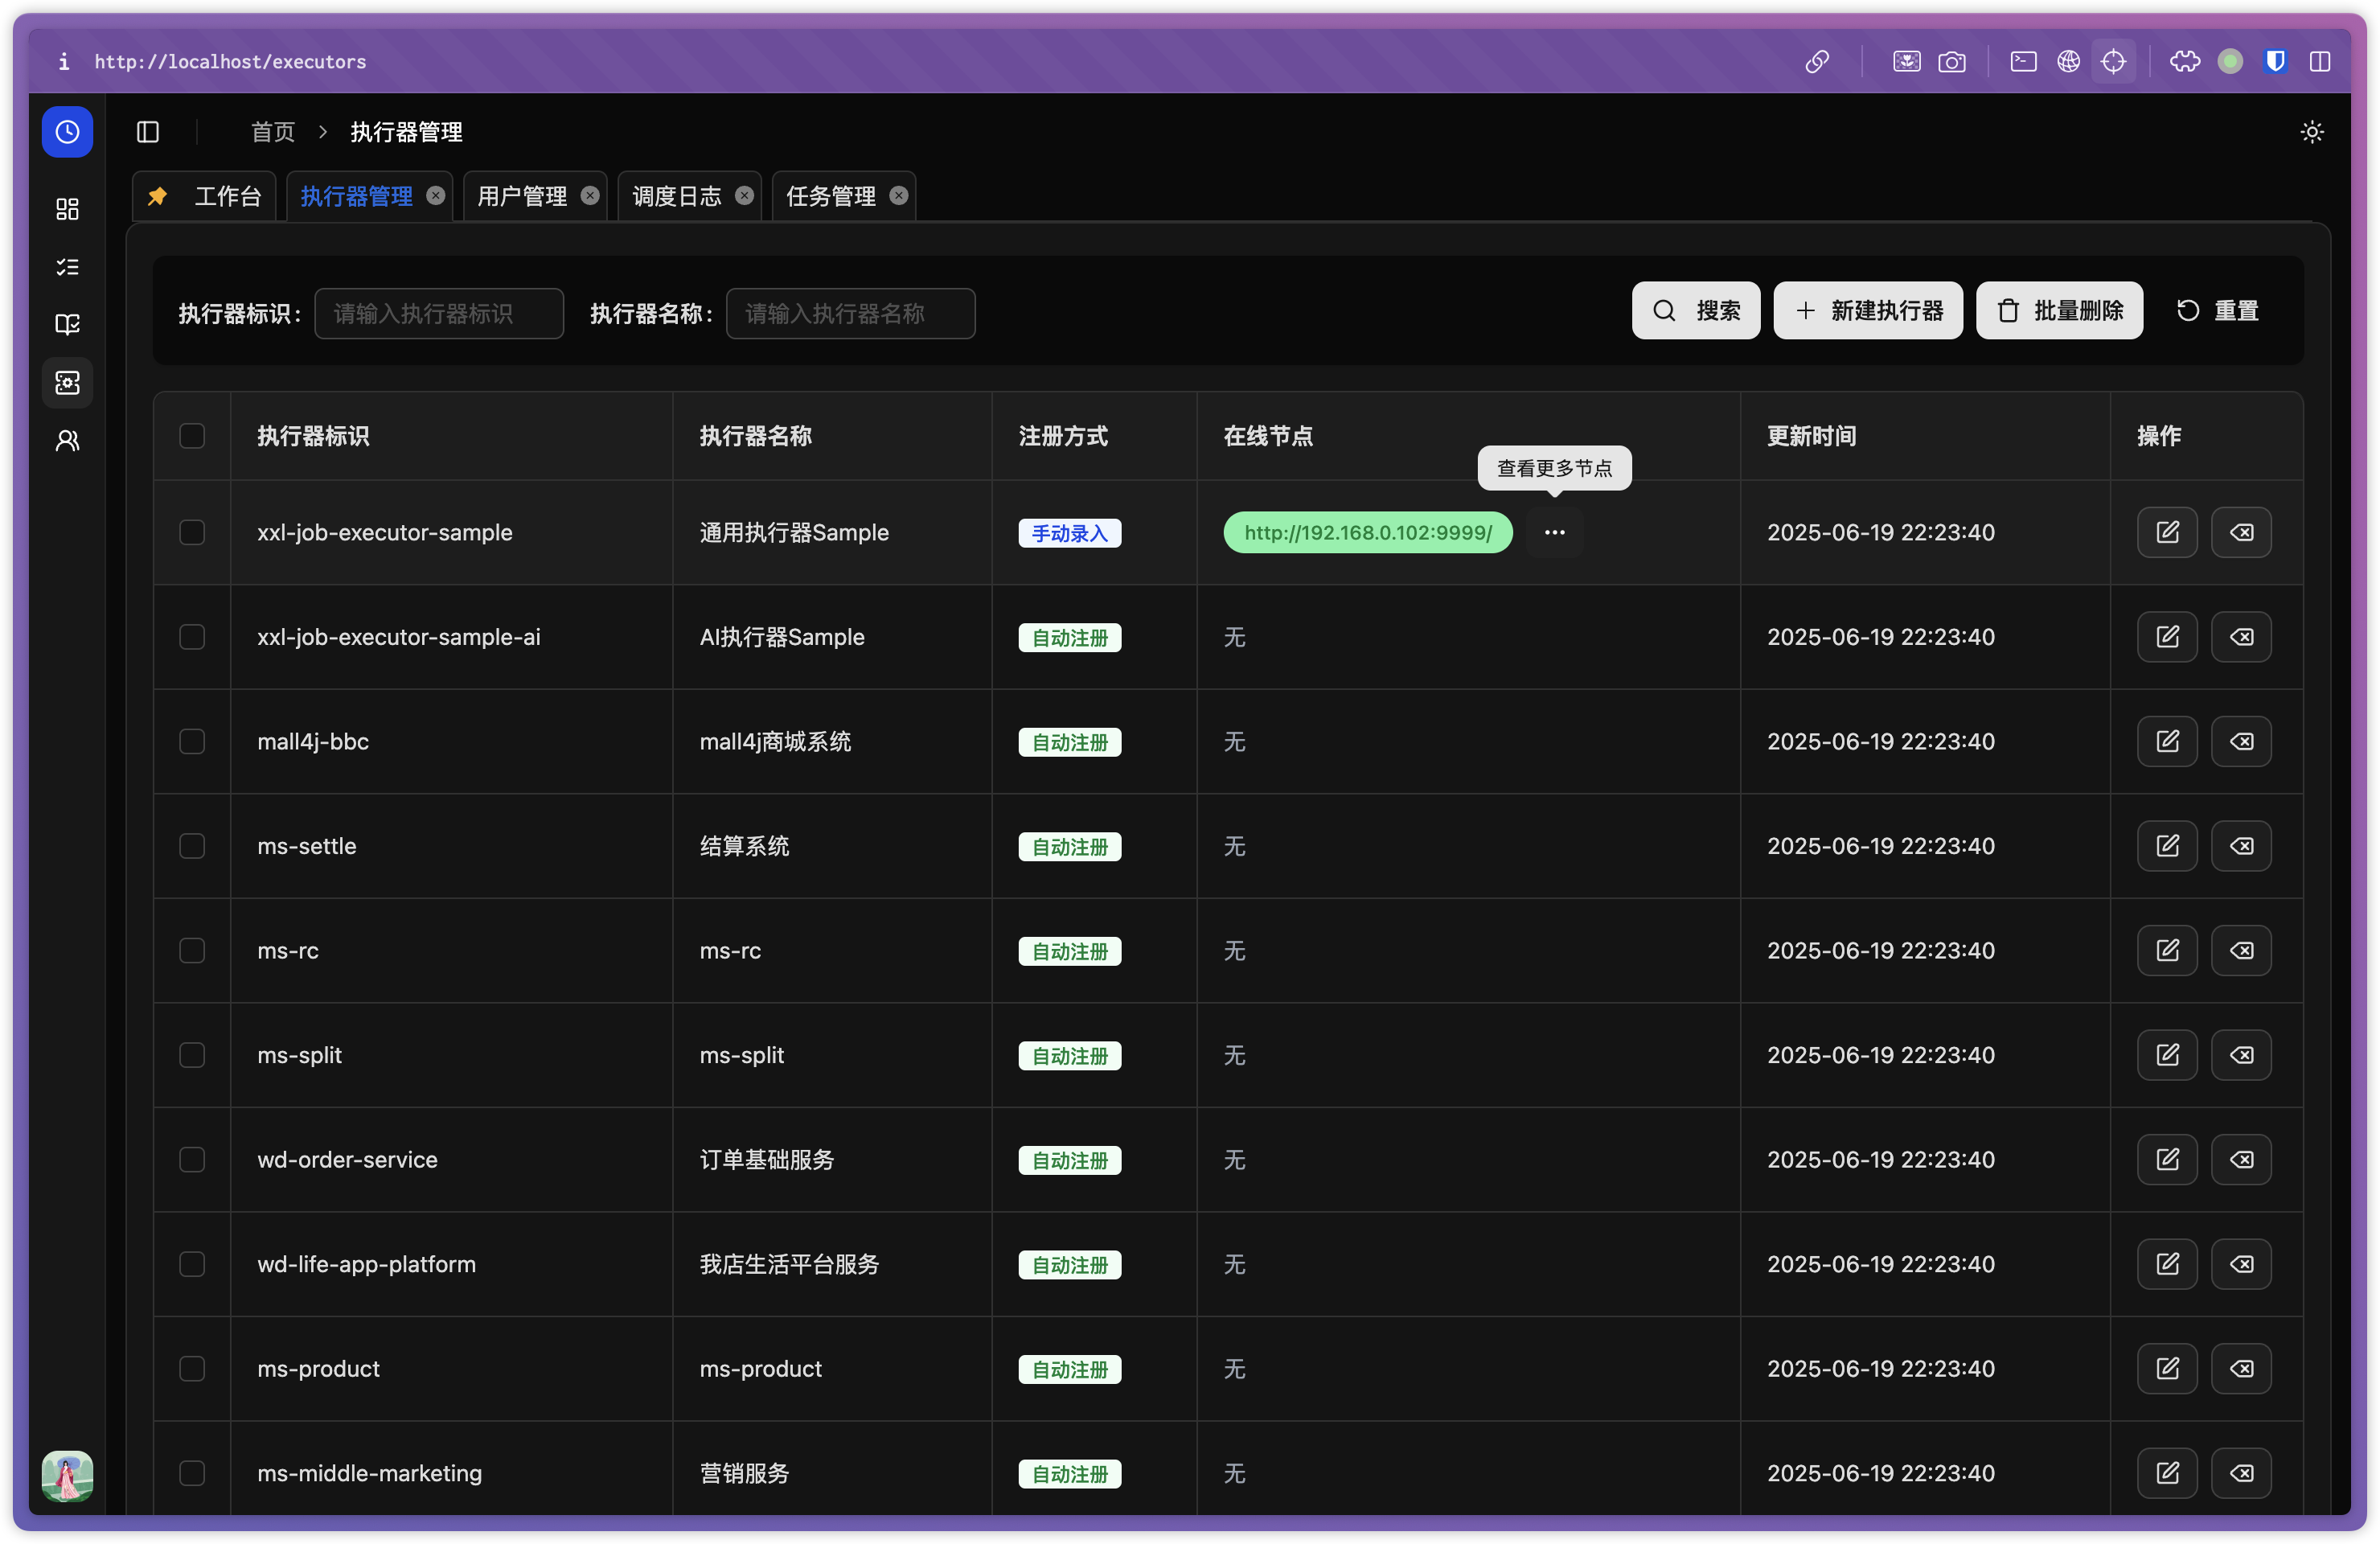
Task: Check the xxl-job-executor-sample row checkbox
Action: coord(192,532)
